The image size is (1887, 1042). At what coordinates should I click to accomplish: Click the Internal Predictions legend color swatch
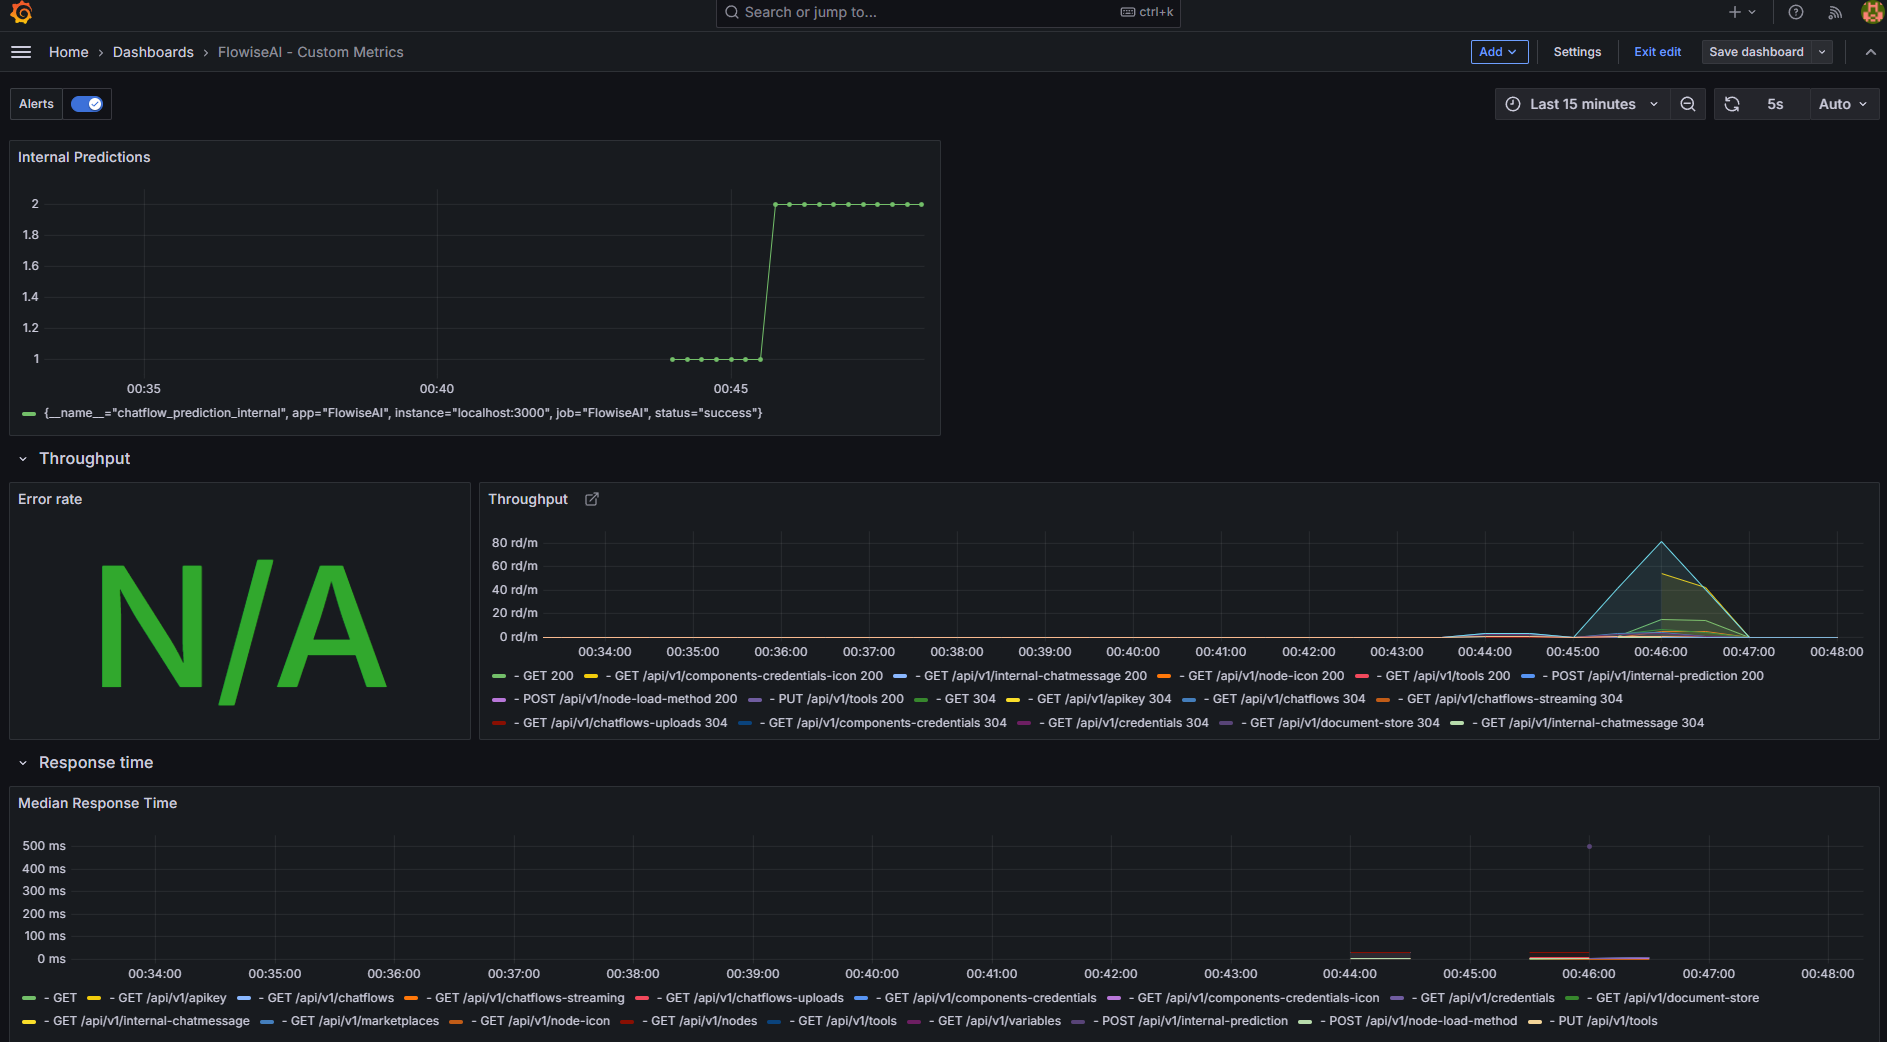[29, 413]
